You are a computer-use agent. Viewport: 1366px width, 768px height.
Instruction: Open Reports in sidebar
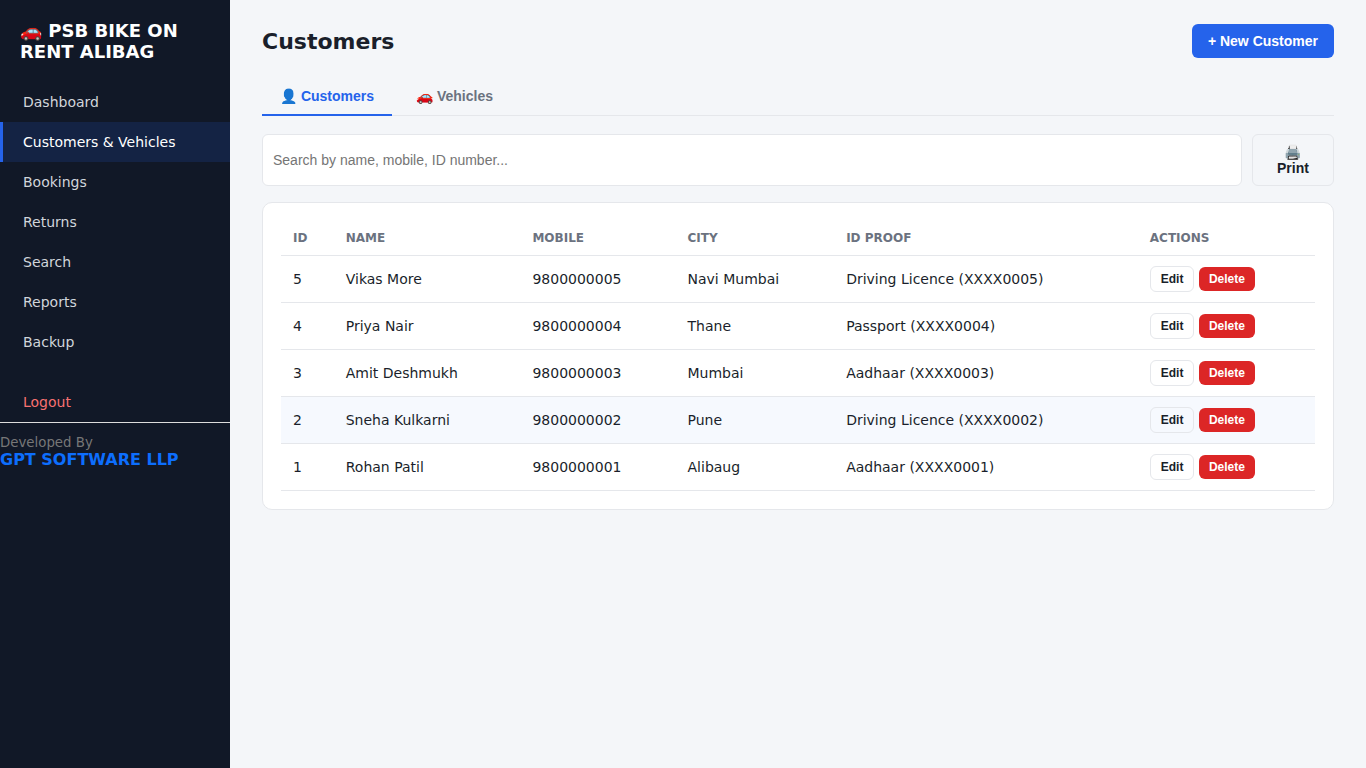click(x=115, y=302)
